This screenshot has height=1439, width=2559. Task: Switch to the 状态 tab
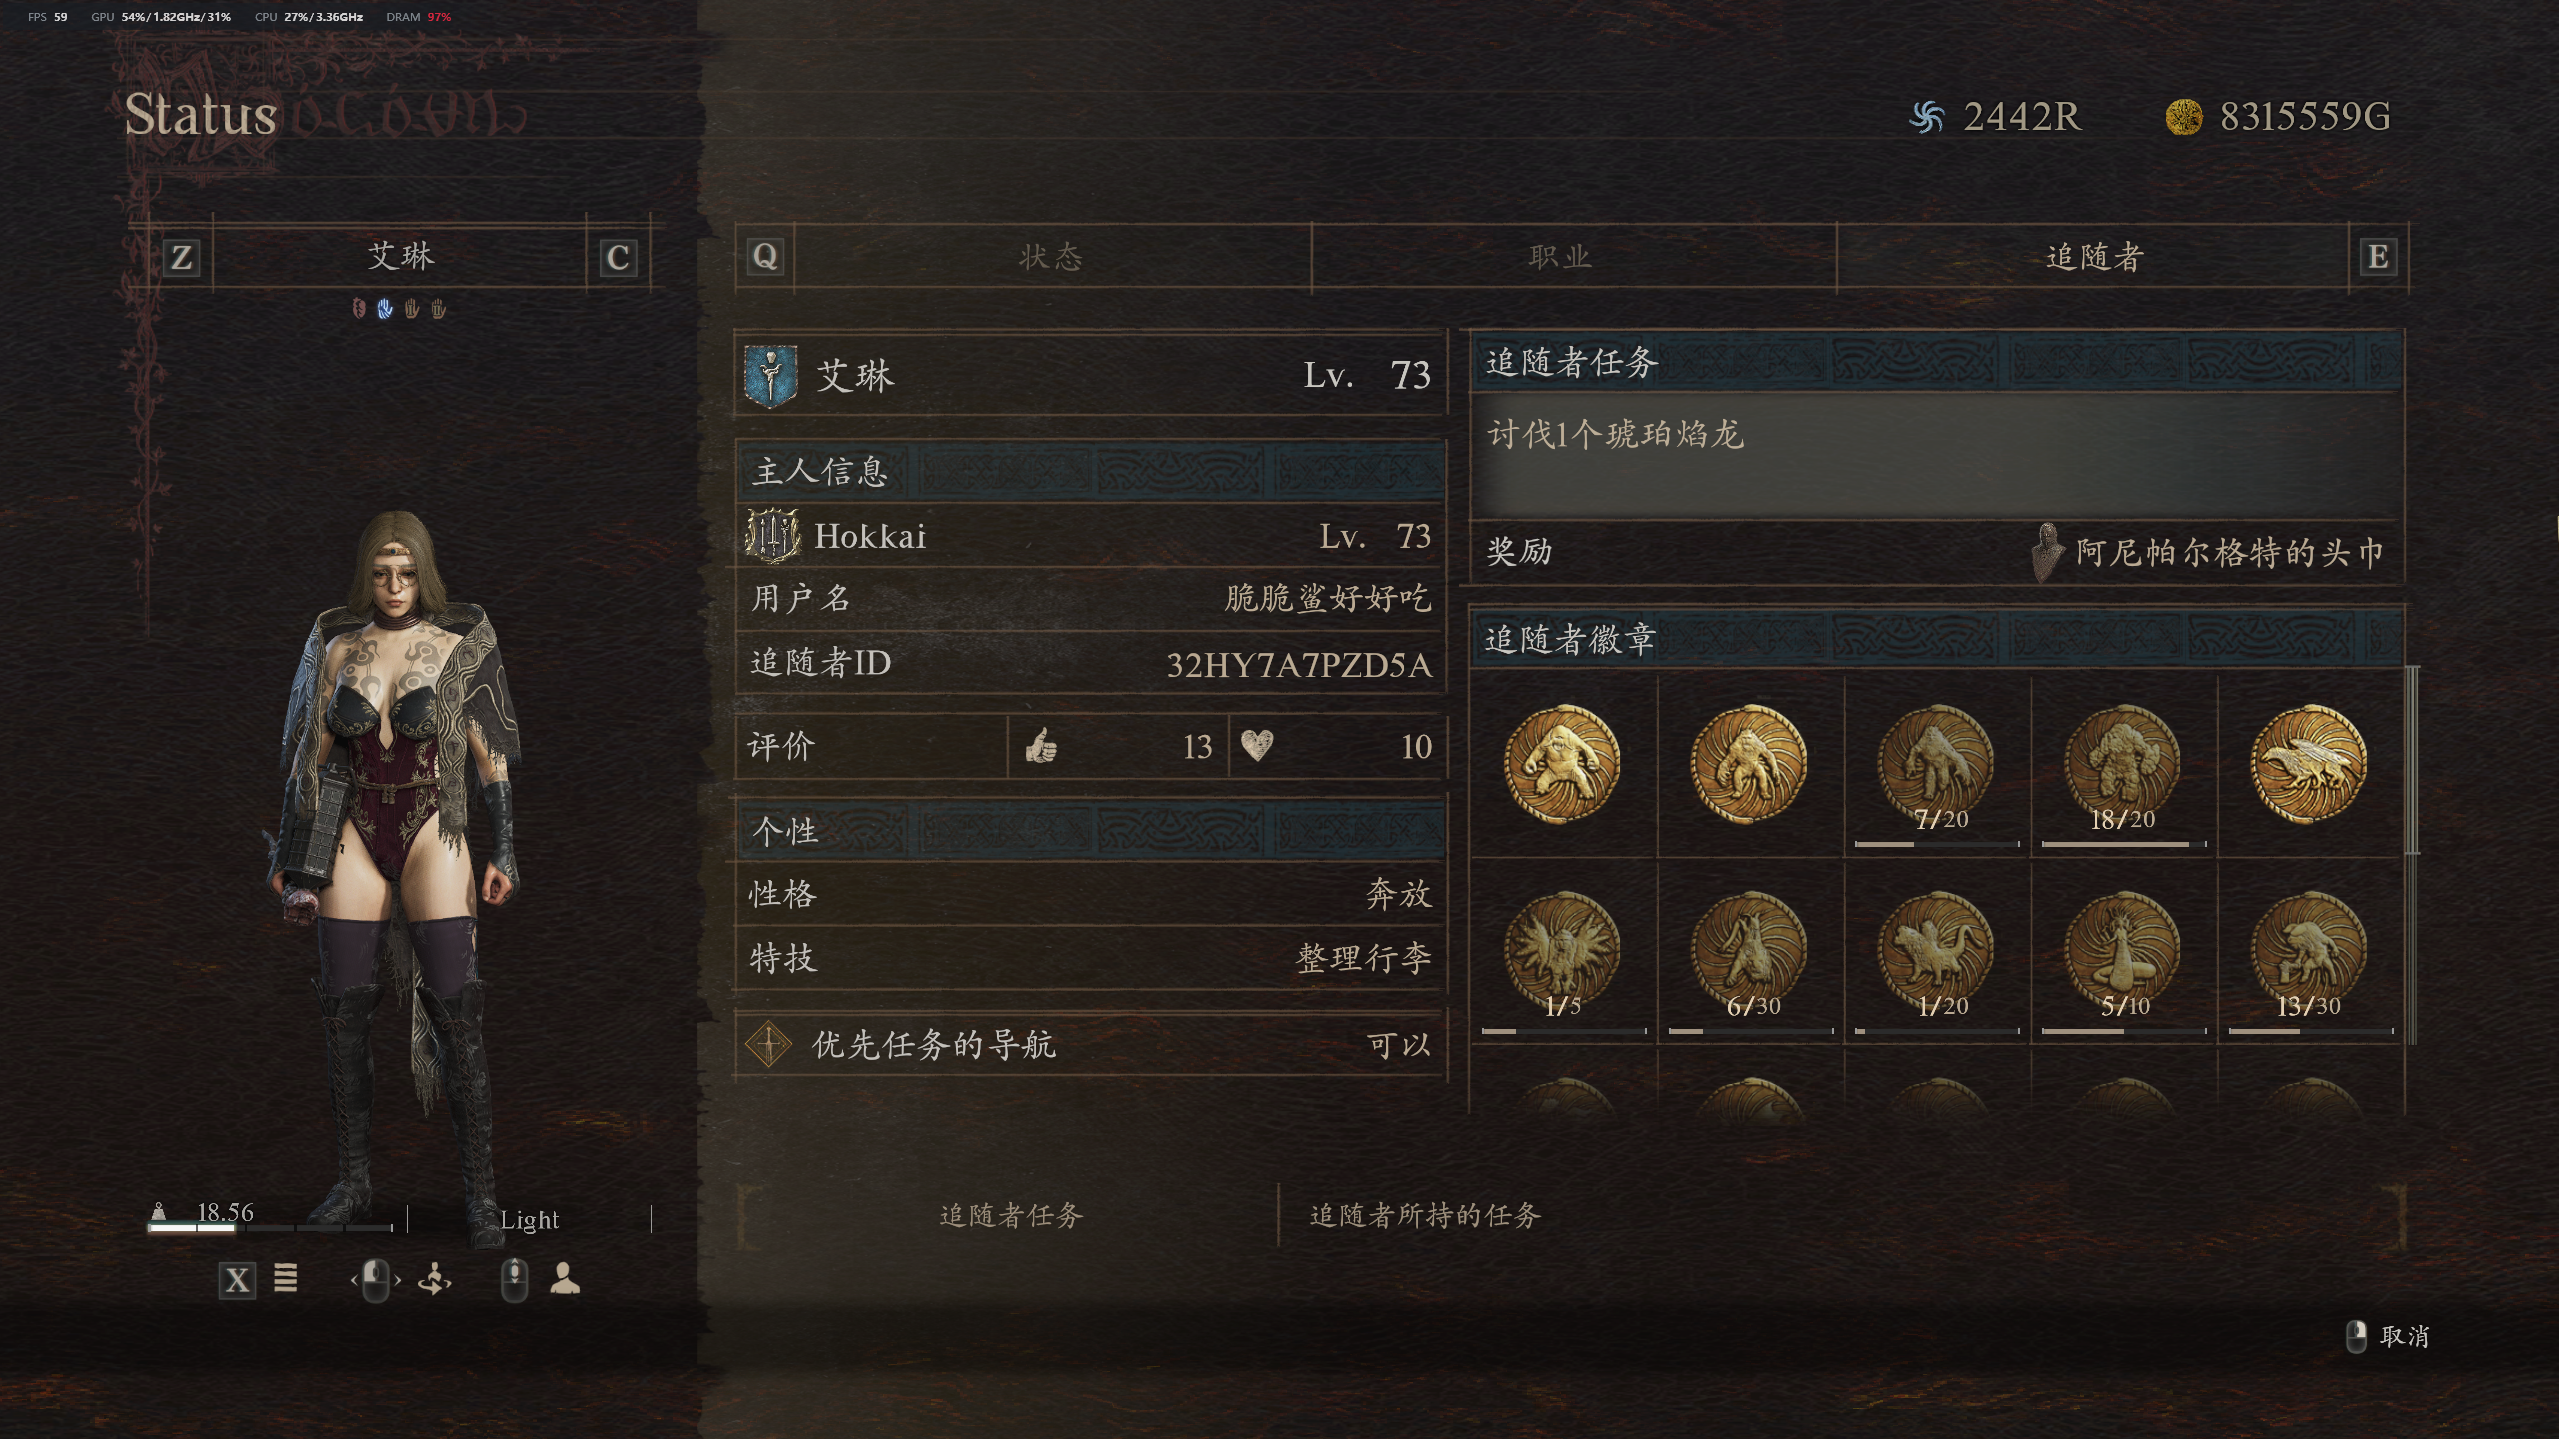(1051, 257)
